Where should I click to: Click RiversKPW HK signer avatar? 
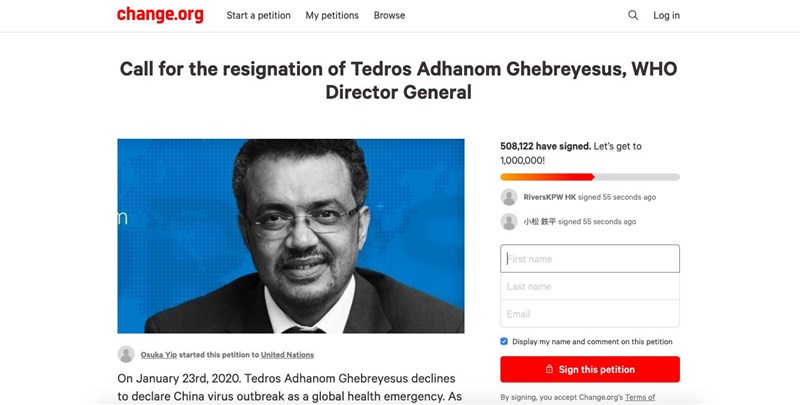pos(509,197)
